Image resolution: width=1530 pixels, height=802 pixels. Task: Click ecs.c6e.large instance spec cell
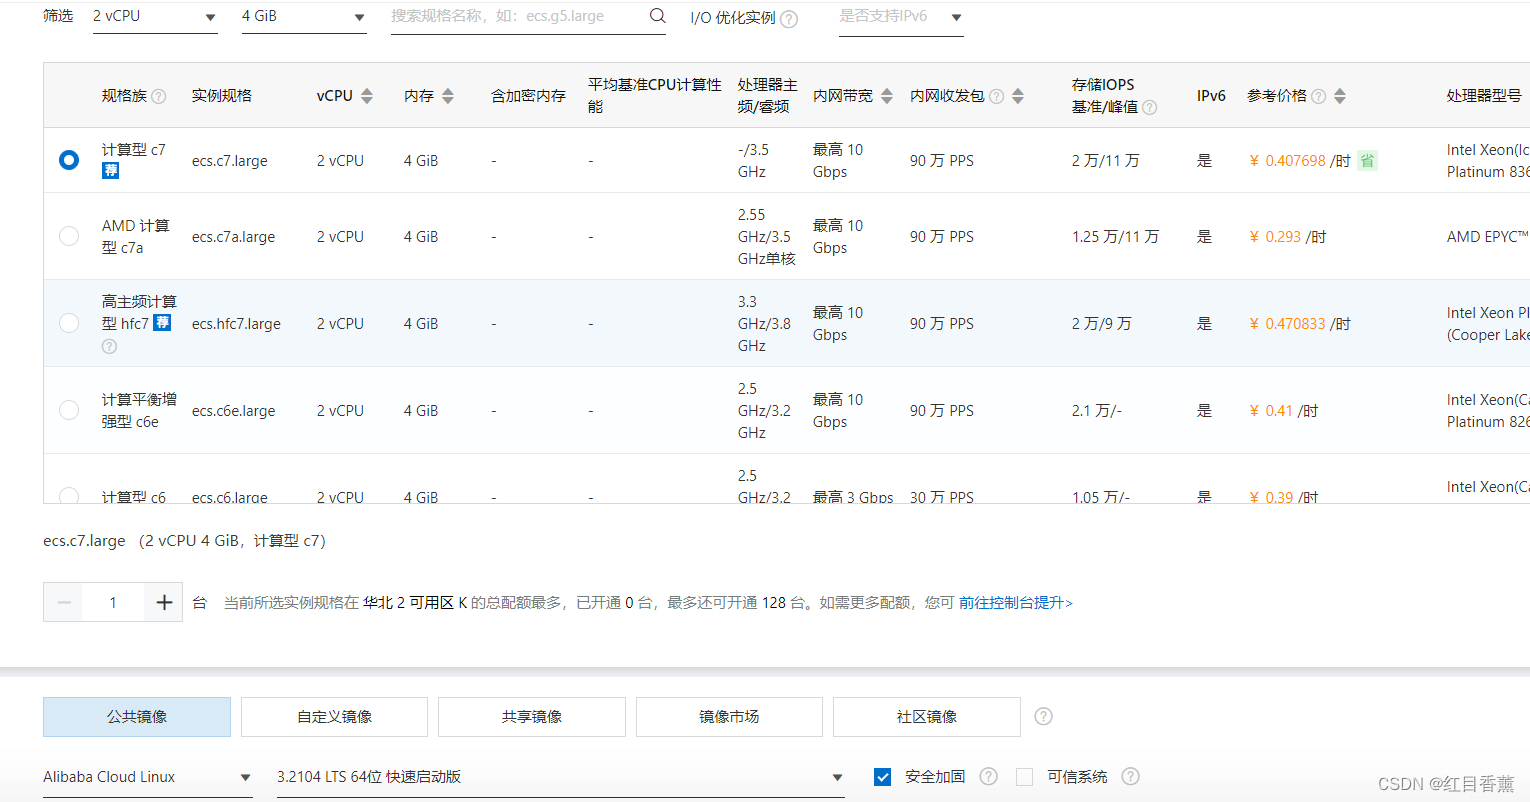(233, 411)
